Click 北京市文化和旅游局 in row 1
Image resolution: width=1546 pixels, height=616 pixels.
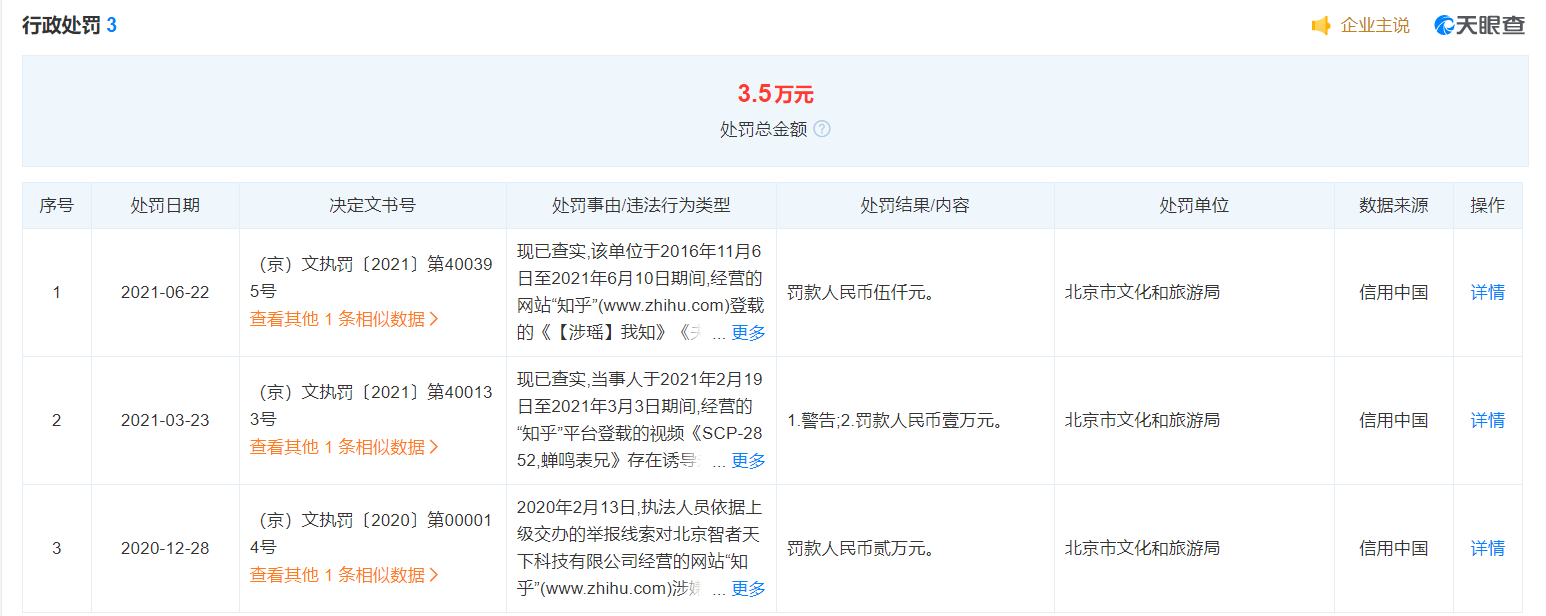coord(1142,292)
